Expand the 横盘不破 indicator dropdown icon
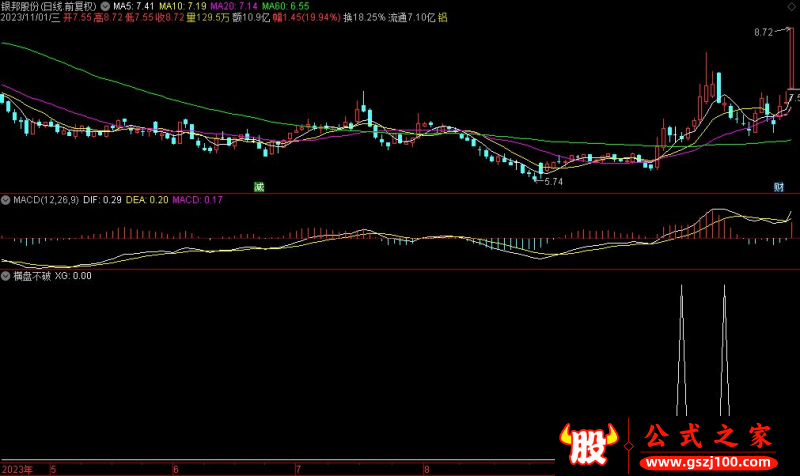800x476 pixels. pos(6,276)
